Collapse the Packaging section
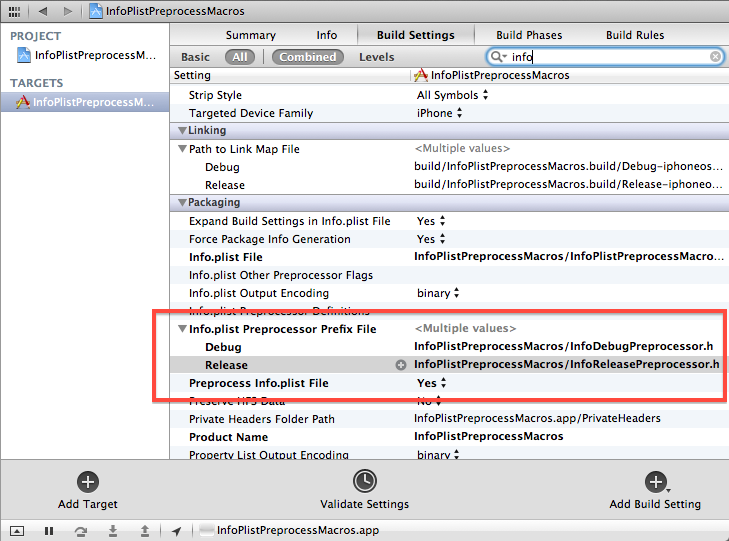729x541 pixels. click(x=182, y=203)
